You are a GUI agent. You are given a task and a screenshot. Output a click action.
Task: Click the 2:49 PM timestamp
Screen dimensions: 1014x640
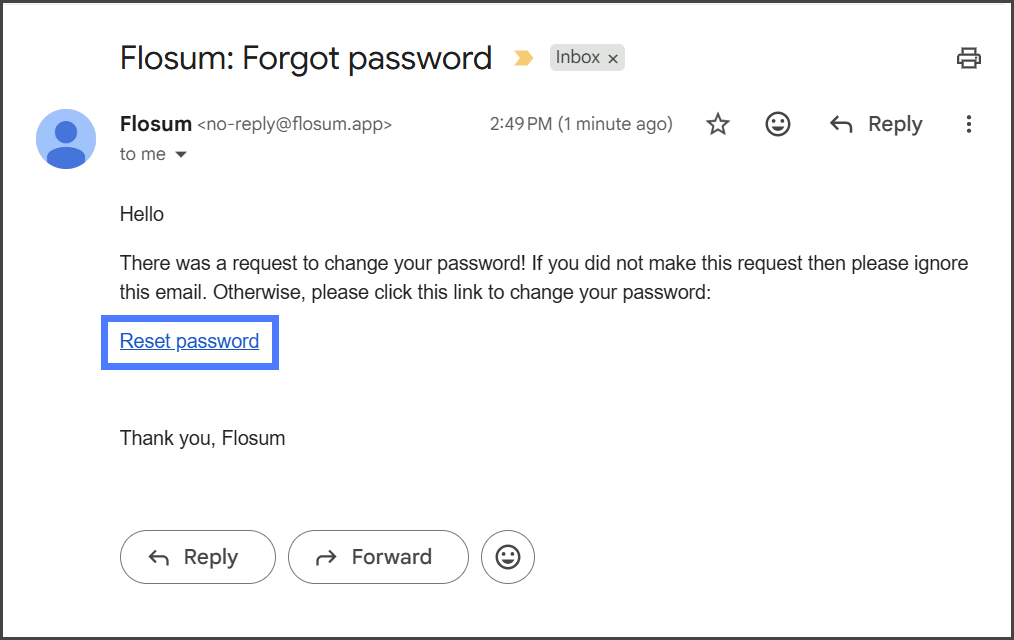tap(580, 124)
